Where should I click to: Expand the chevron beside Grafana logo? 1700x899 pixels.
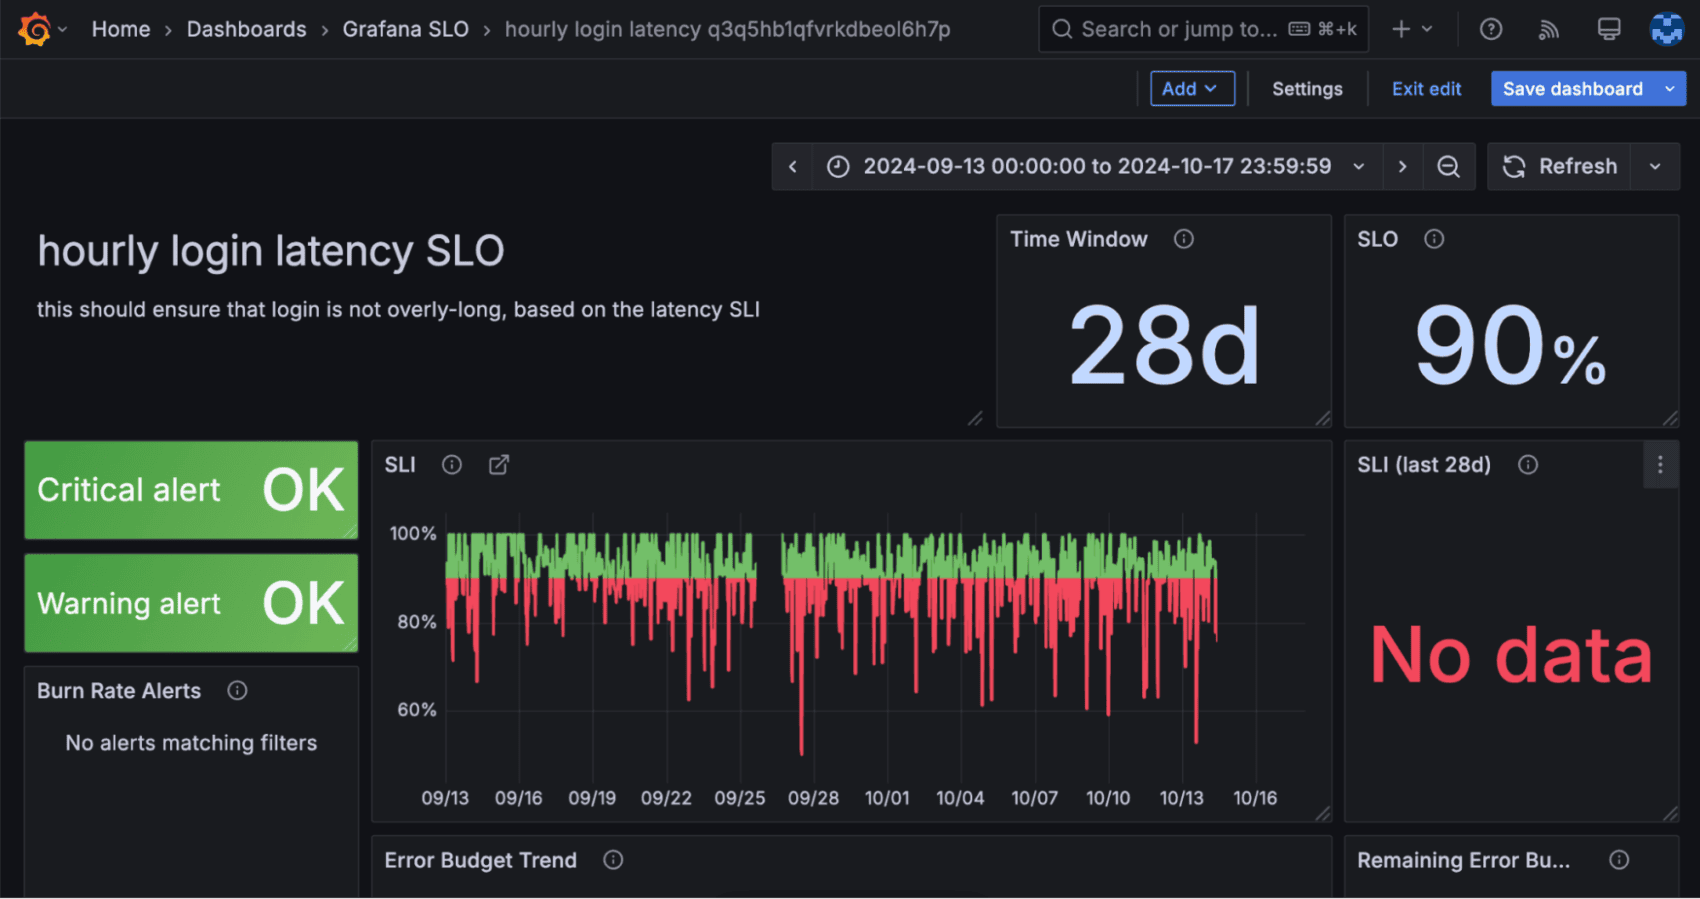point(62,30)
